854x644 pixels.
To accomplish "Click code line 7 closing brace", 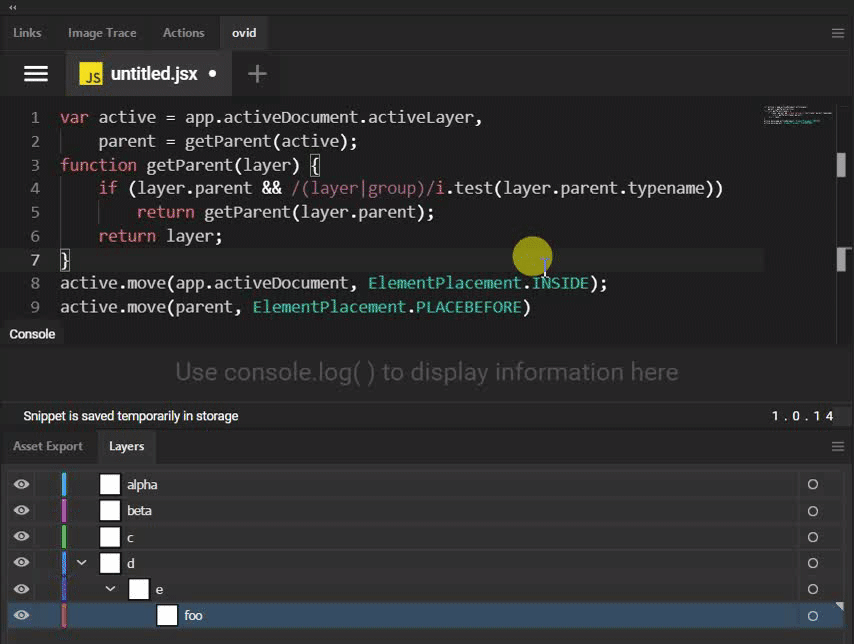I will pos(65,260).
